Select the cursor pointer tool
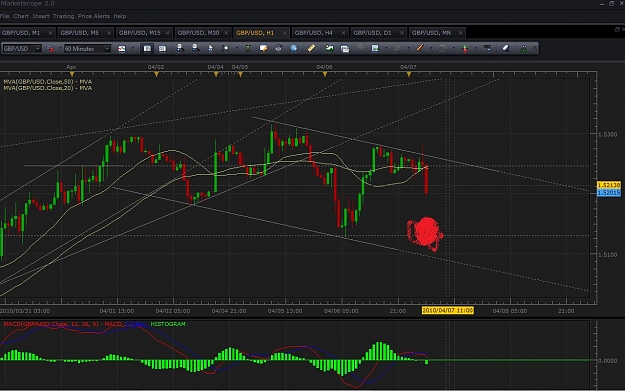Viewport: 625px width, 391px height. tap(210, 48)
